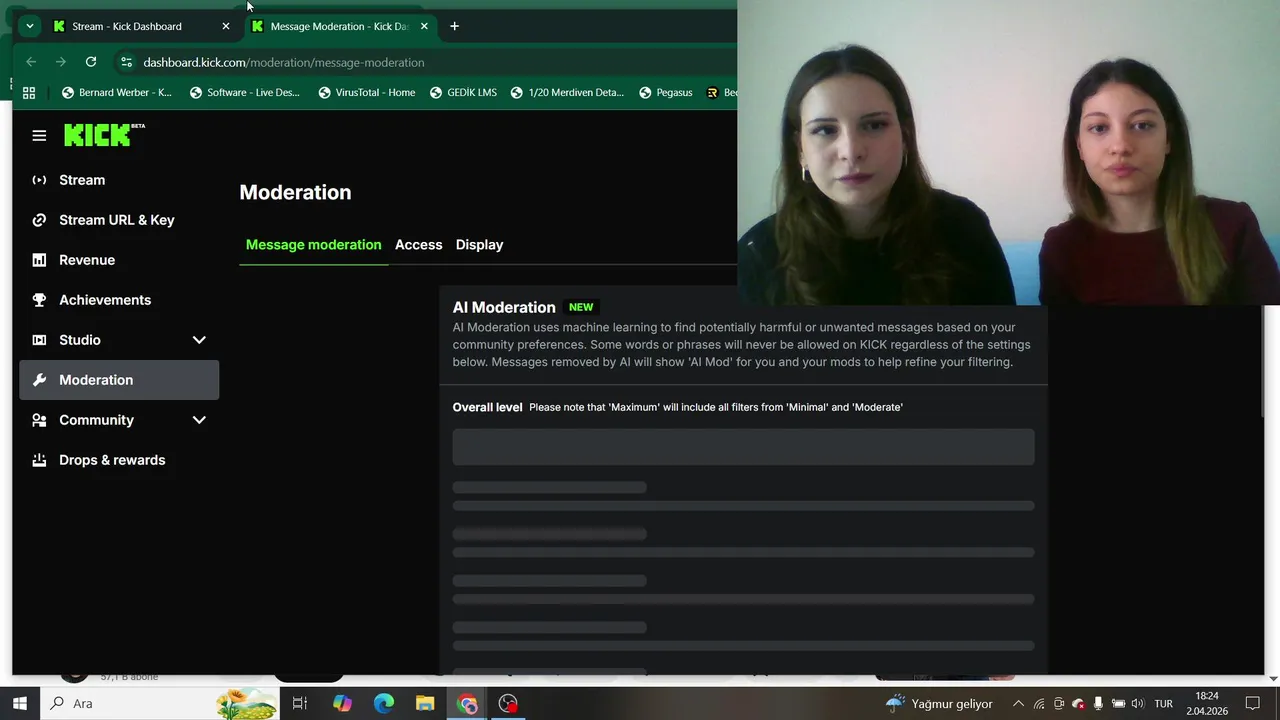Select Moderation in sidebar
Viewport: 1280px width, 720px height.
click(119, 380)
